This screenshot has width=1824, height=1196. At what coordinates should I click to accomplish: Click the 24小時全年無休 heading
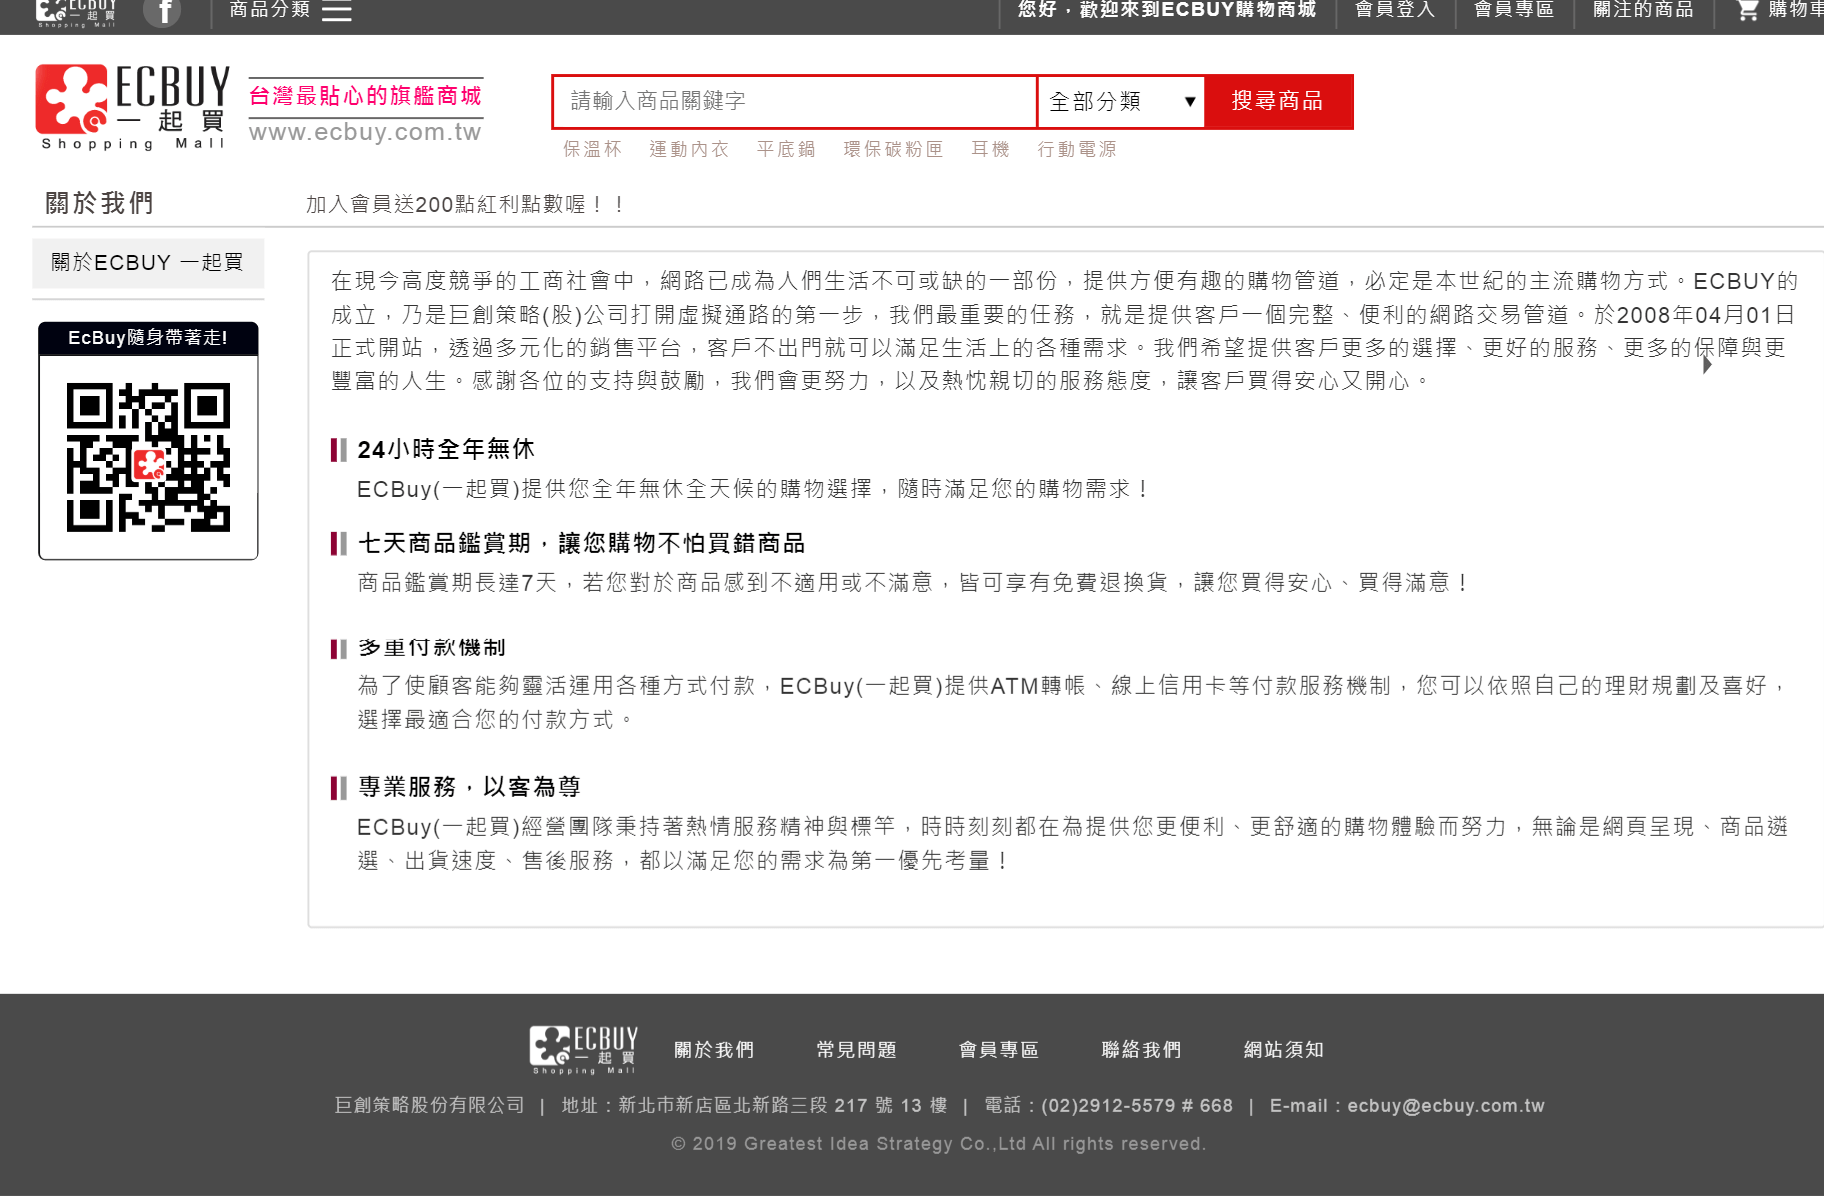[446, 450]
